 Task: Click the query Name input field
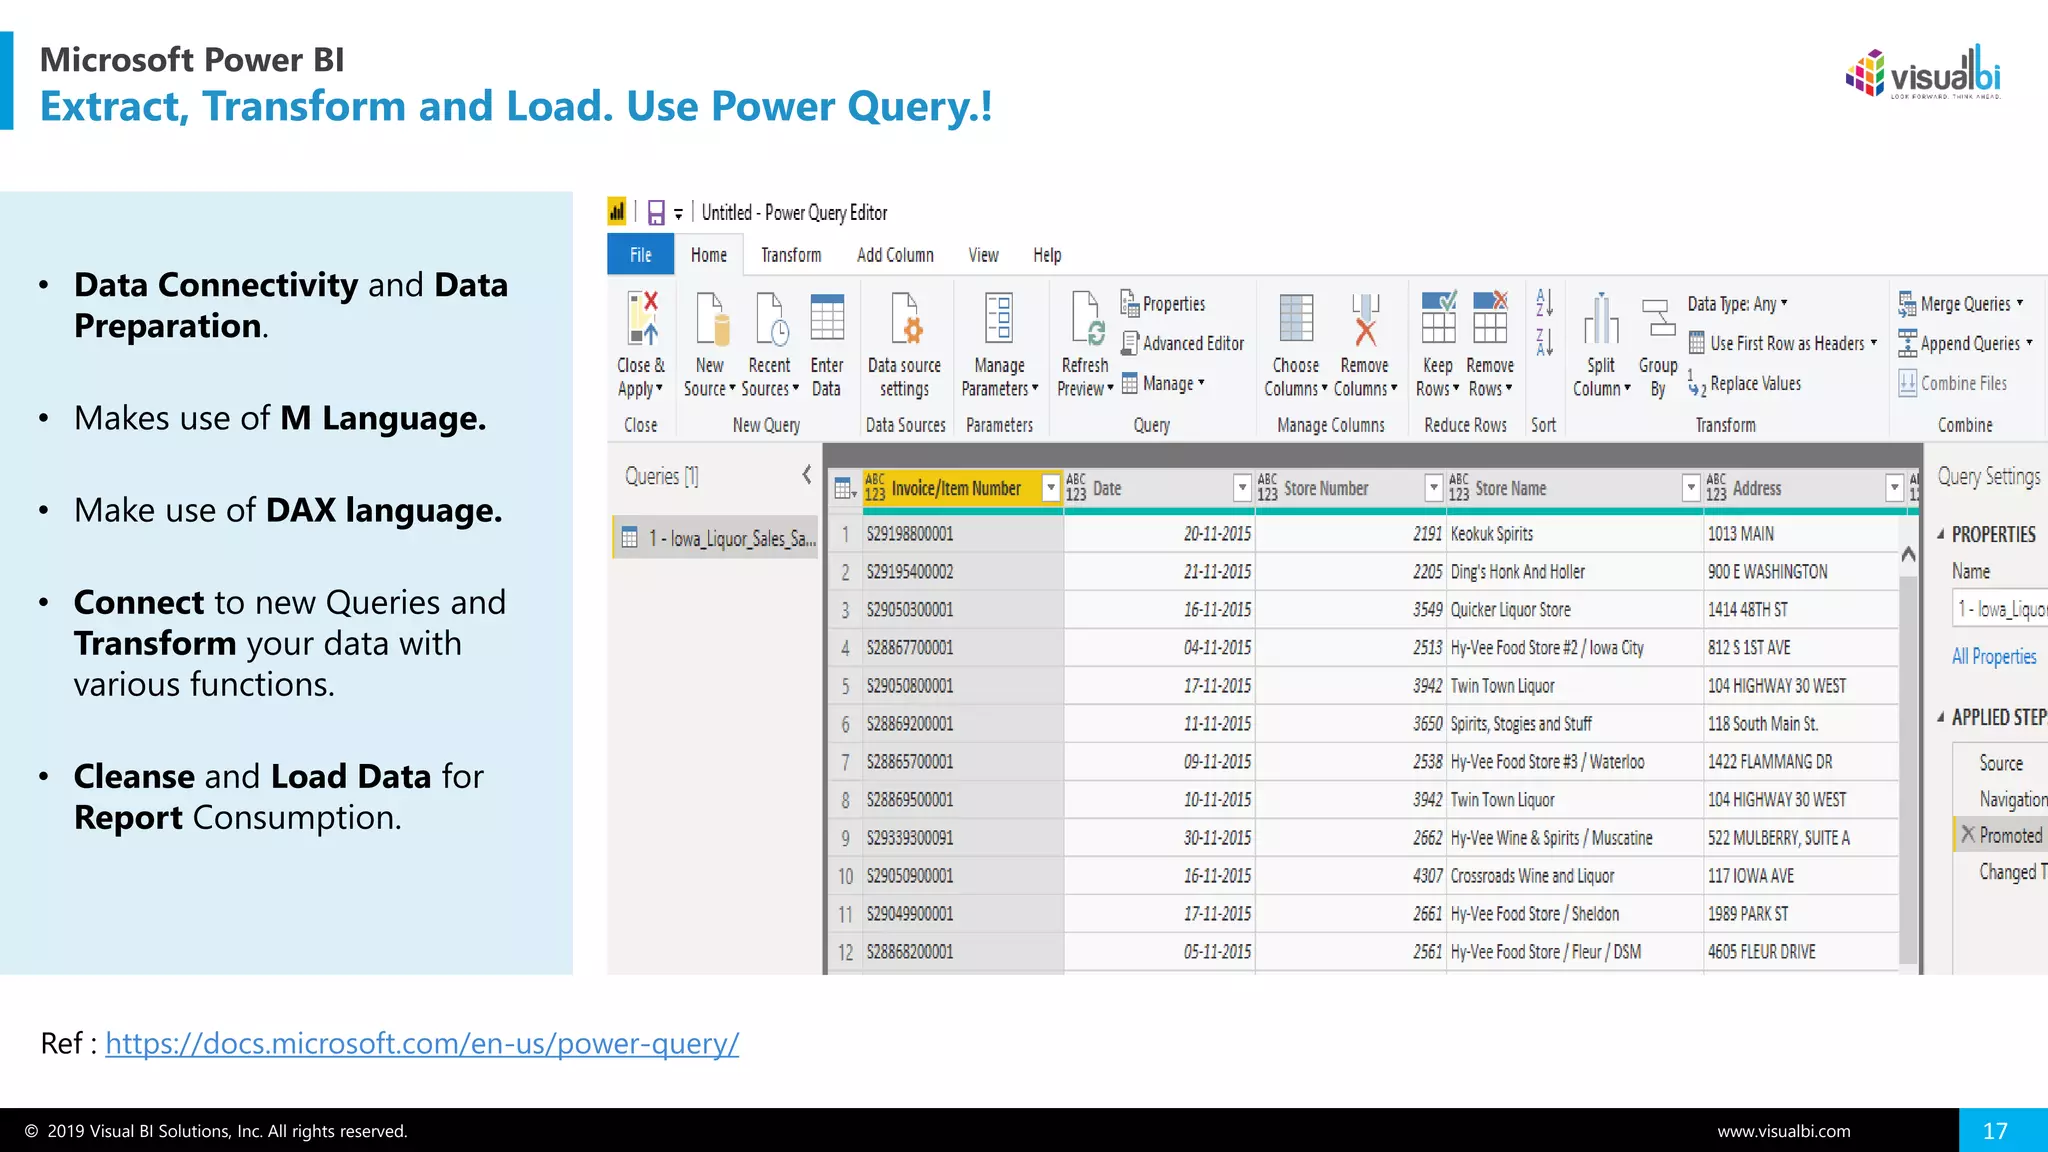(x=2000, y=608)
